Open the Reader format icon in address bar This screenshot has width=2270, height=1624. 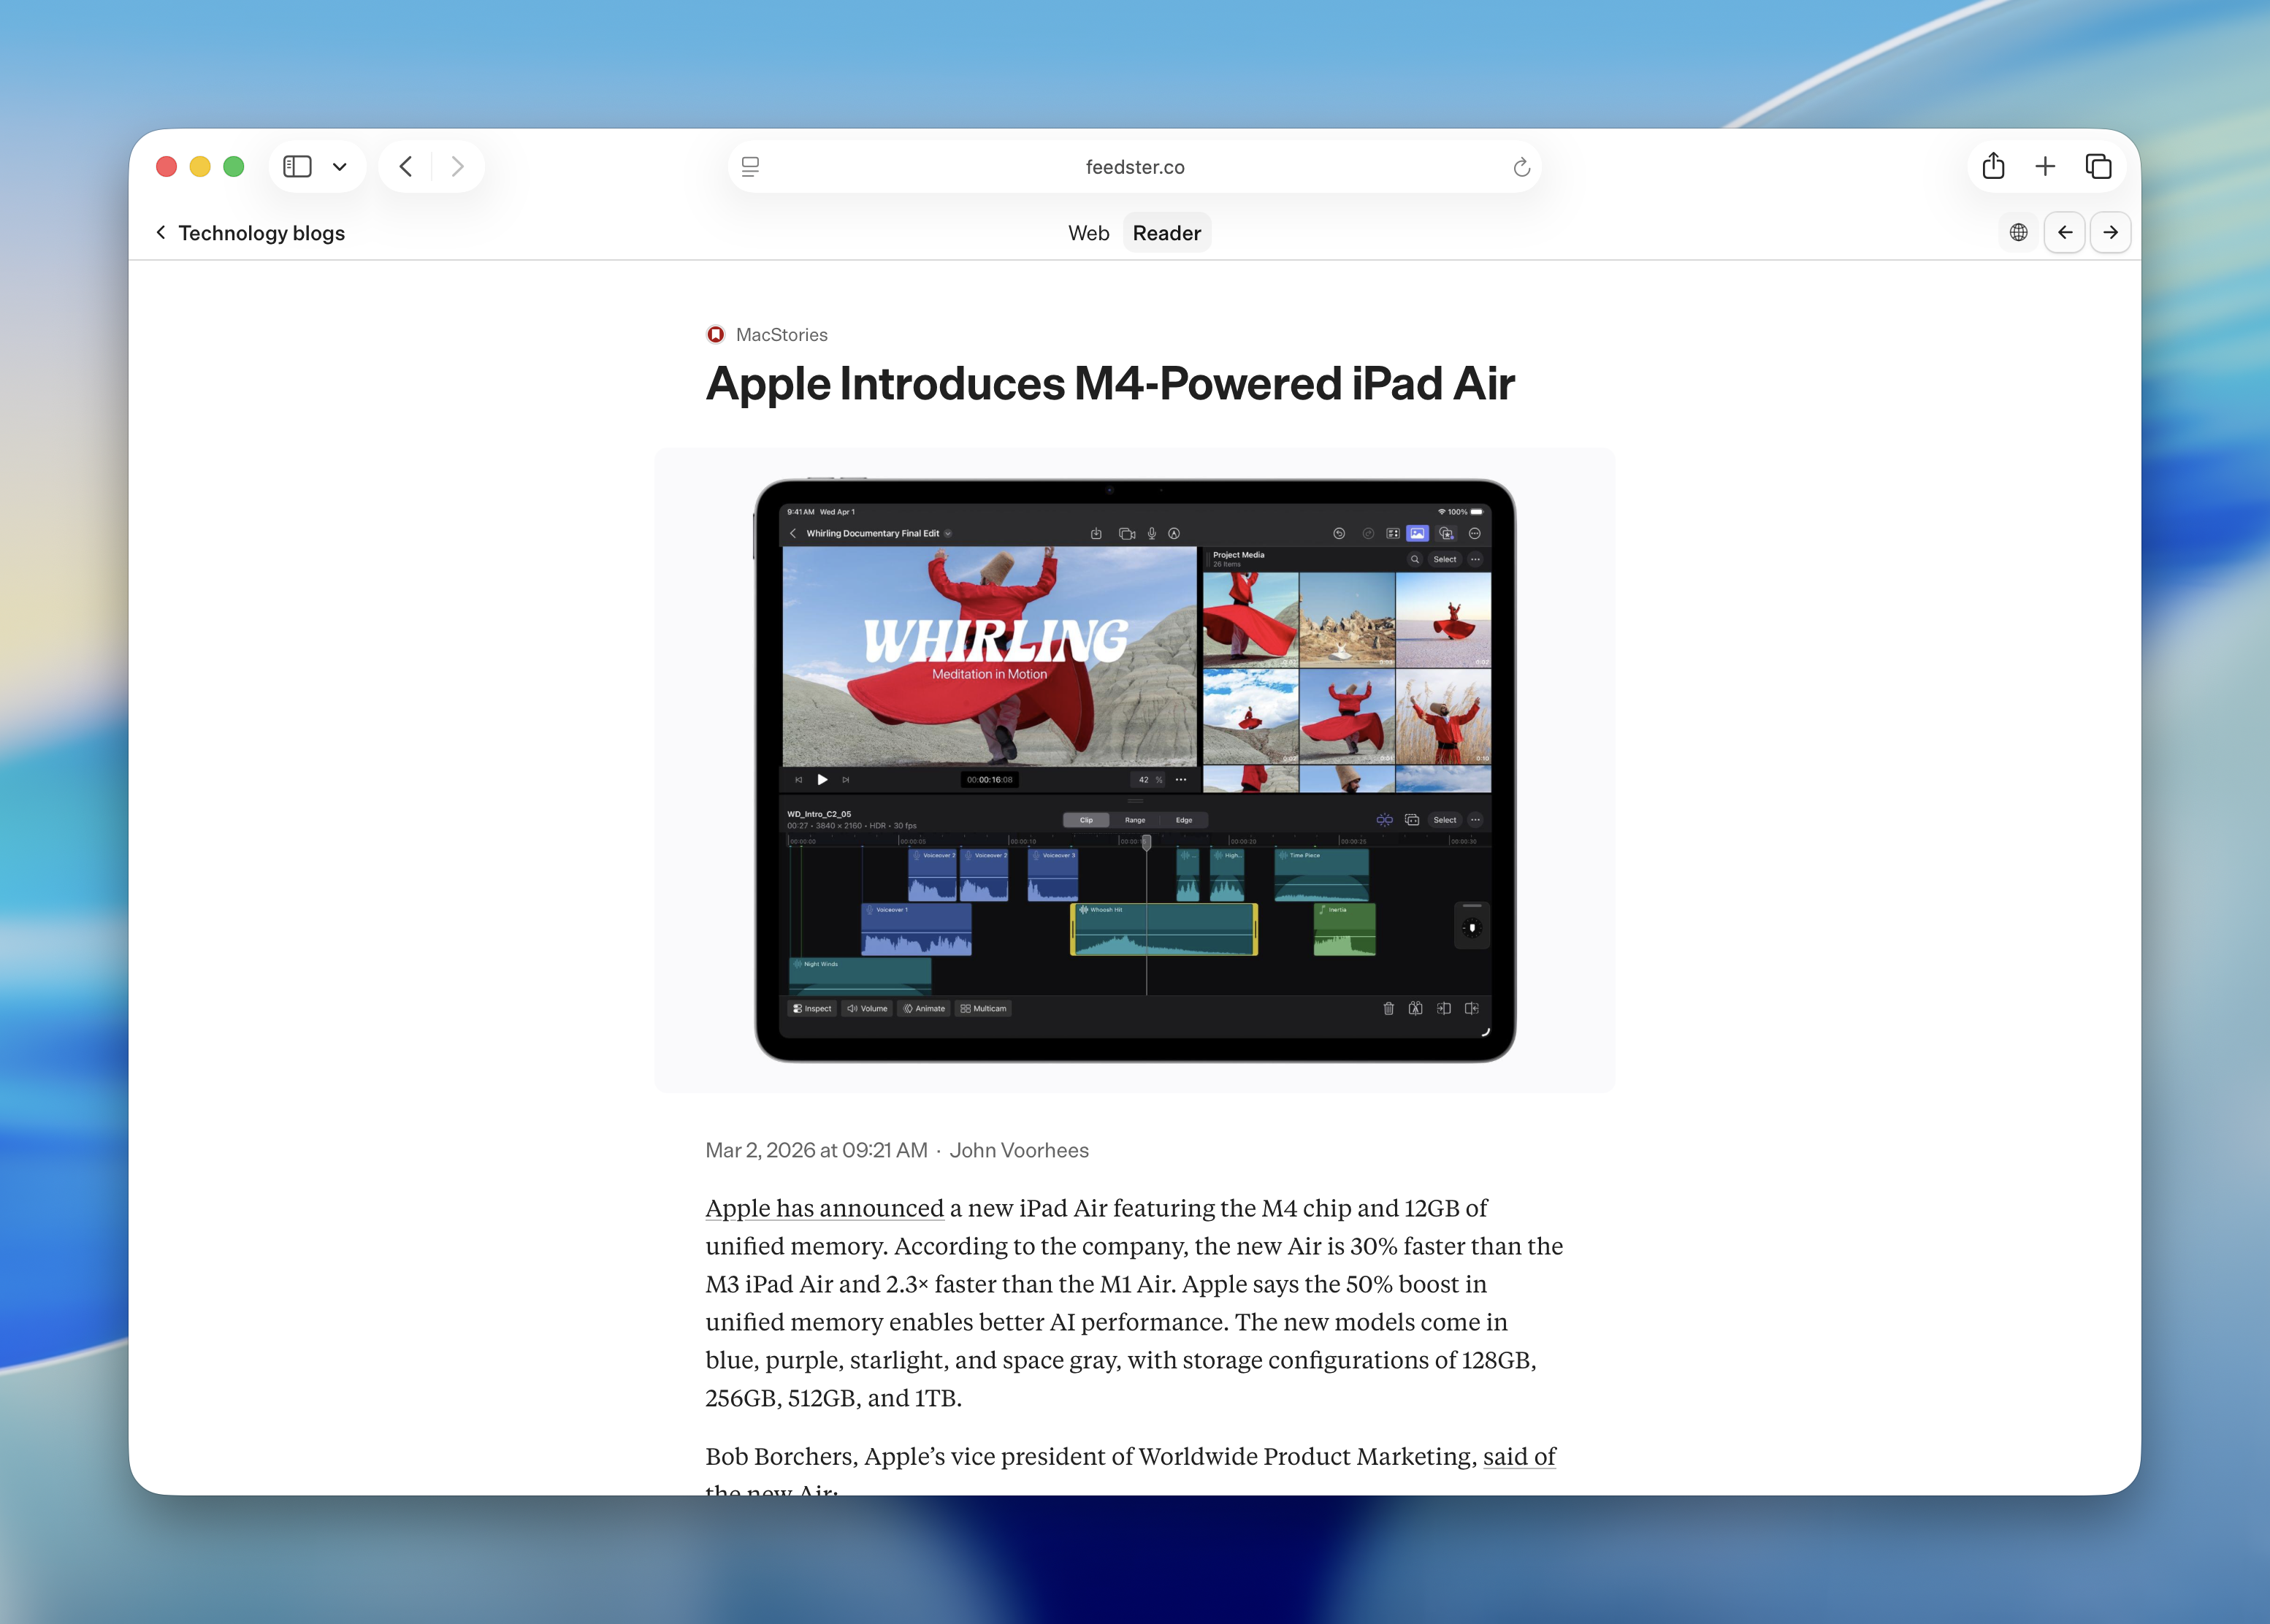[750, 166]
